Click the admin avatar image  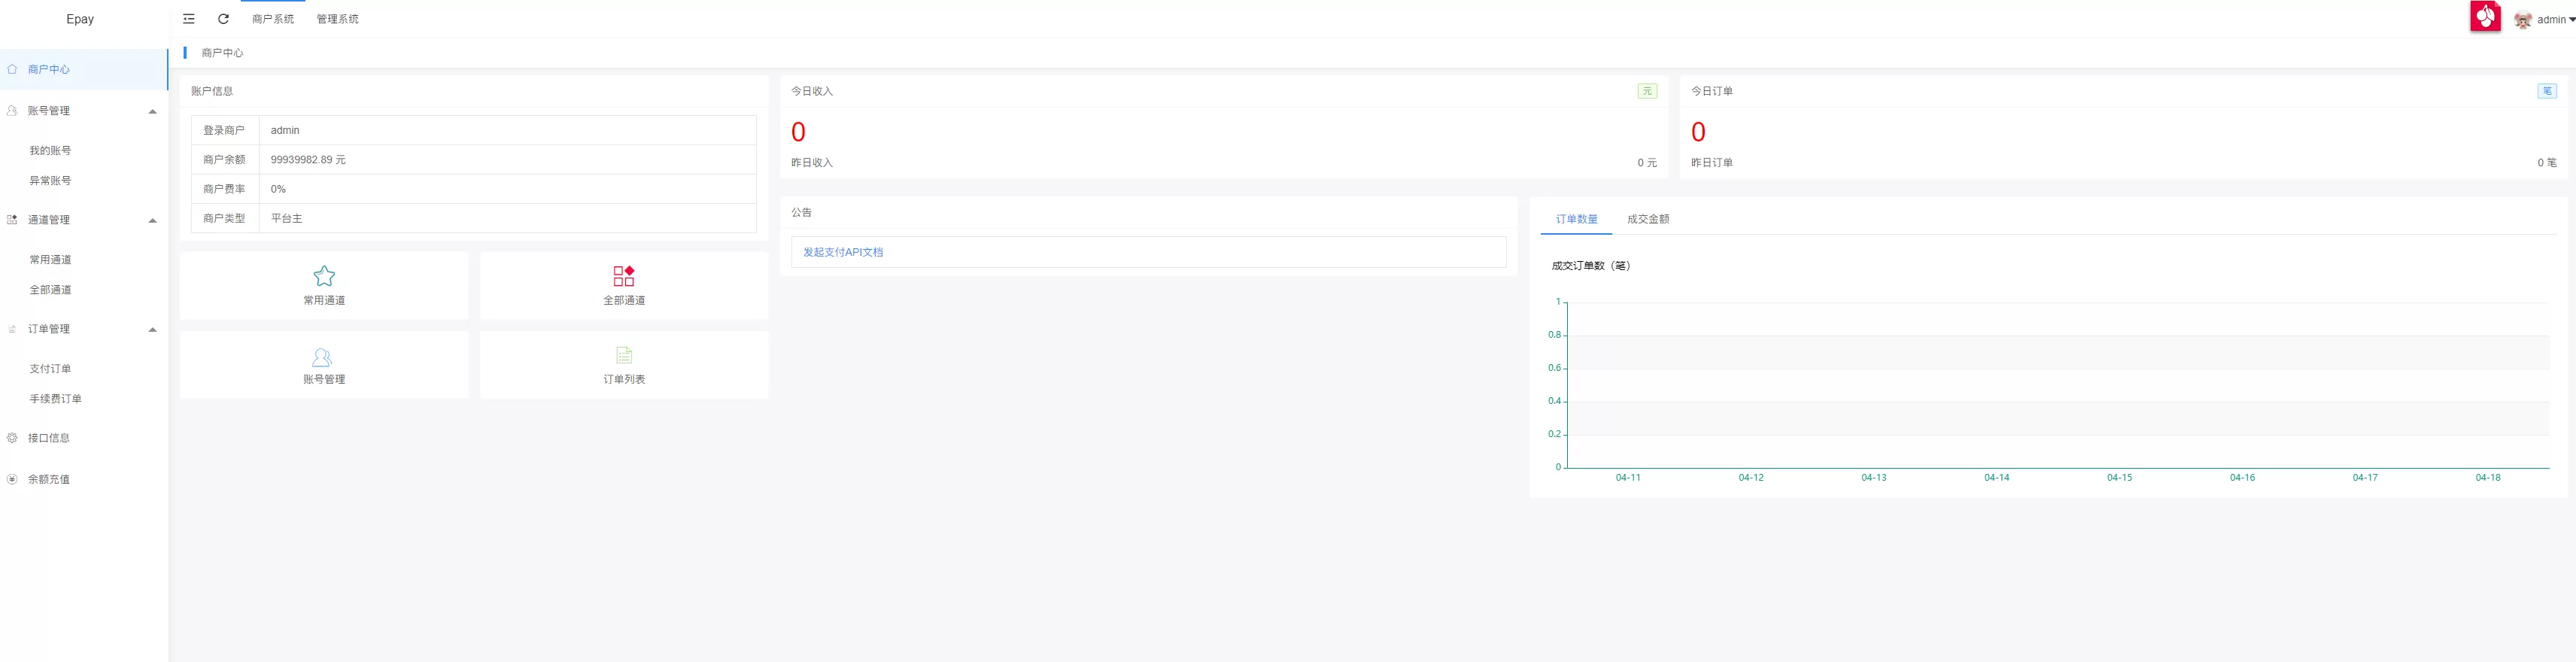click(x=2522, y=20)
